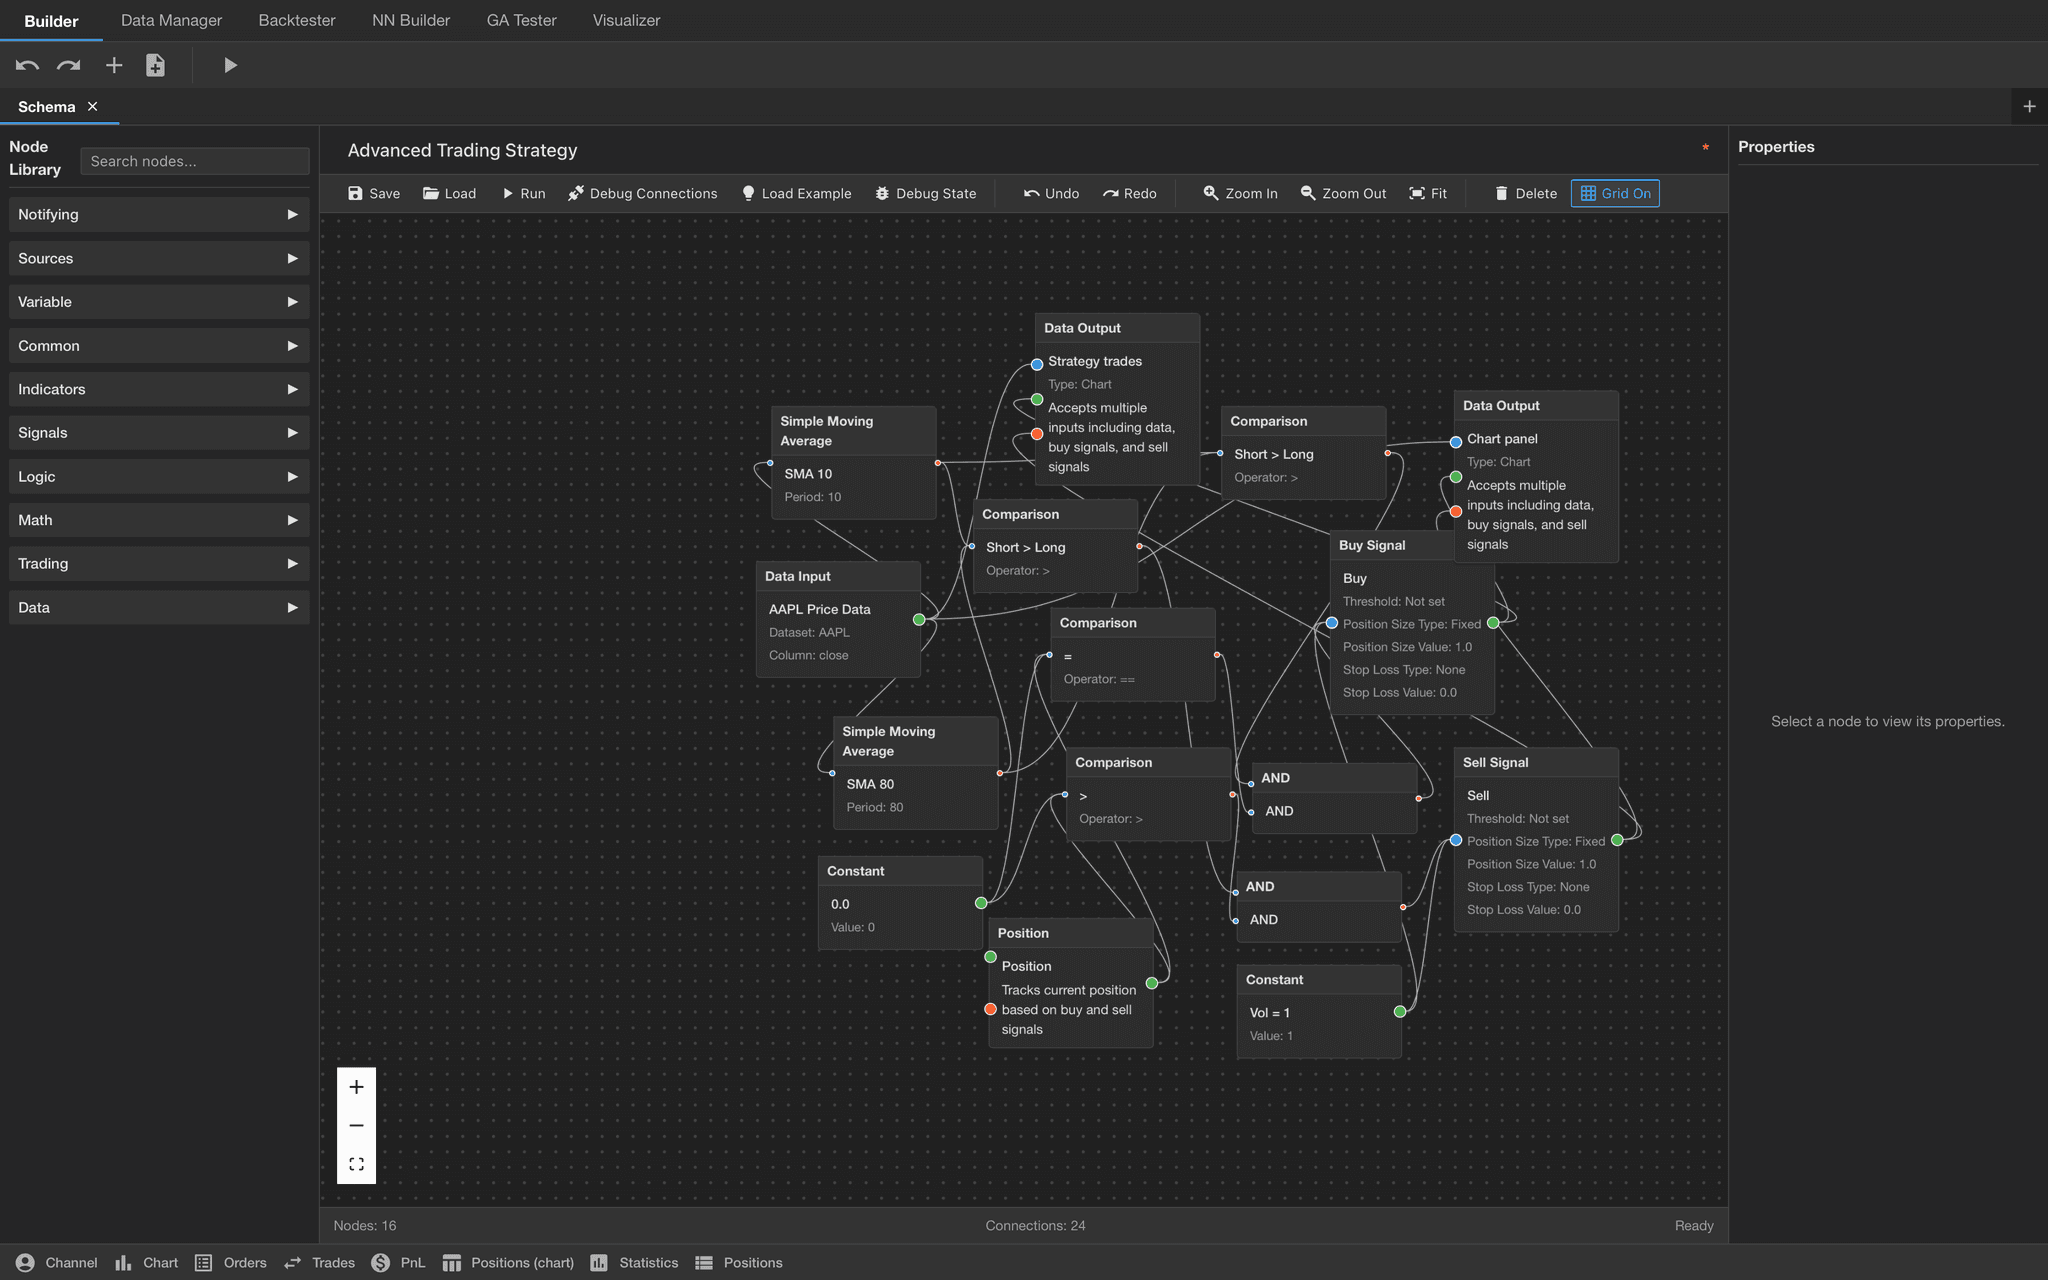Screen dimensions: 2048x1280
Task: Click green output port of Constant 0.0
Action: pos(981,903)
